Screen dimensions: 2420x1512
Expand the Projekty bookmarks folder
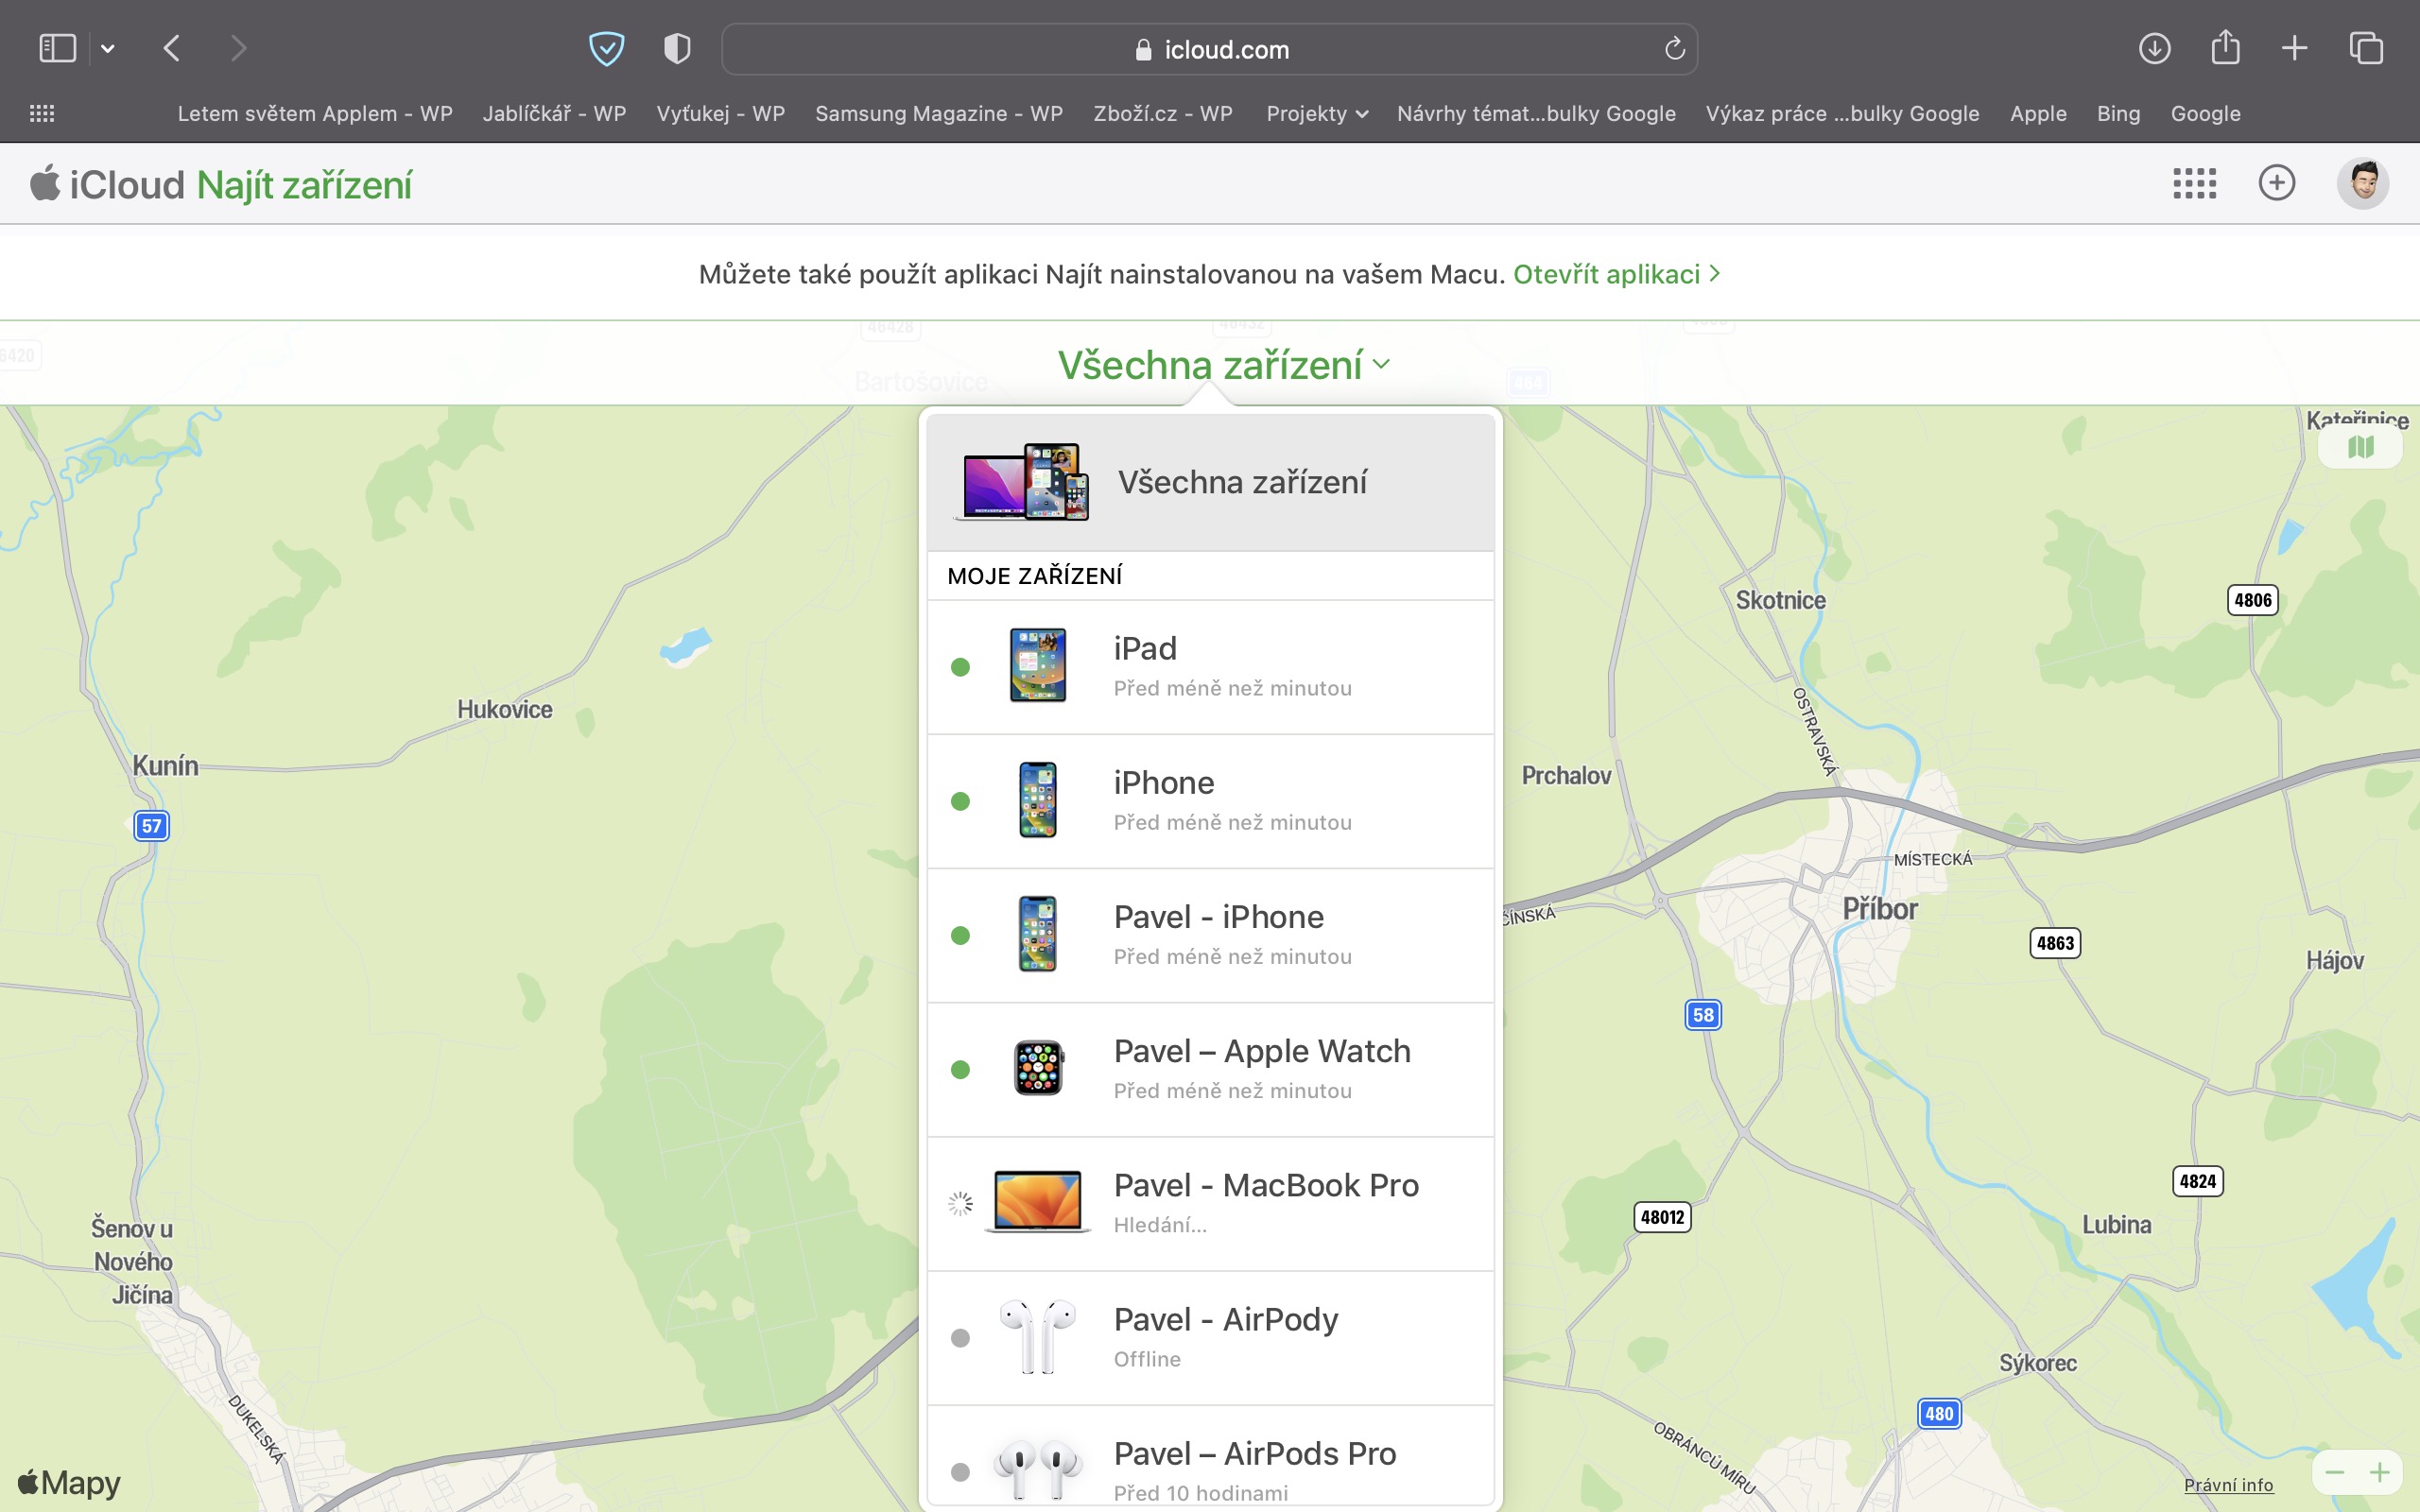pos(1316,114)
